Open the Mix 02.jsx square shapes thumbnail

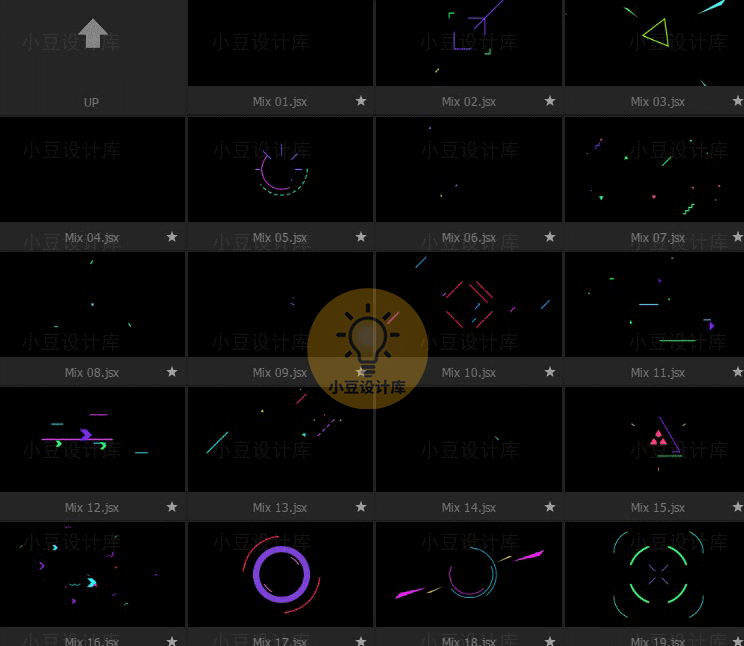(x=469, y=43)
